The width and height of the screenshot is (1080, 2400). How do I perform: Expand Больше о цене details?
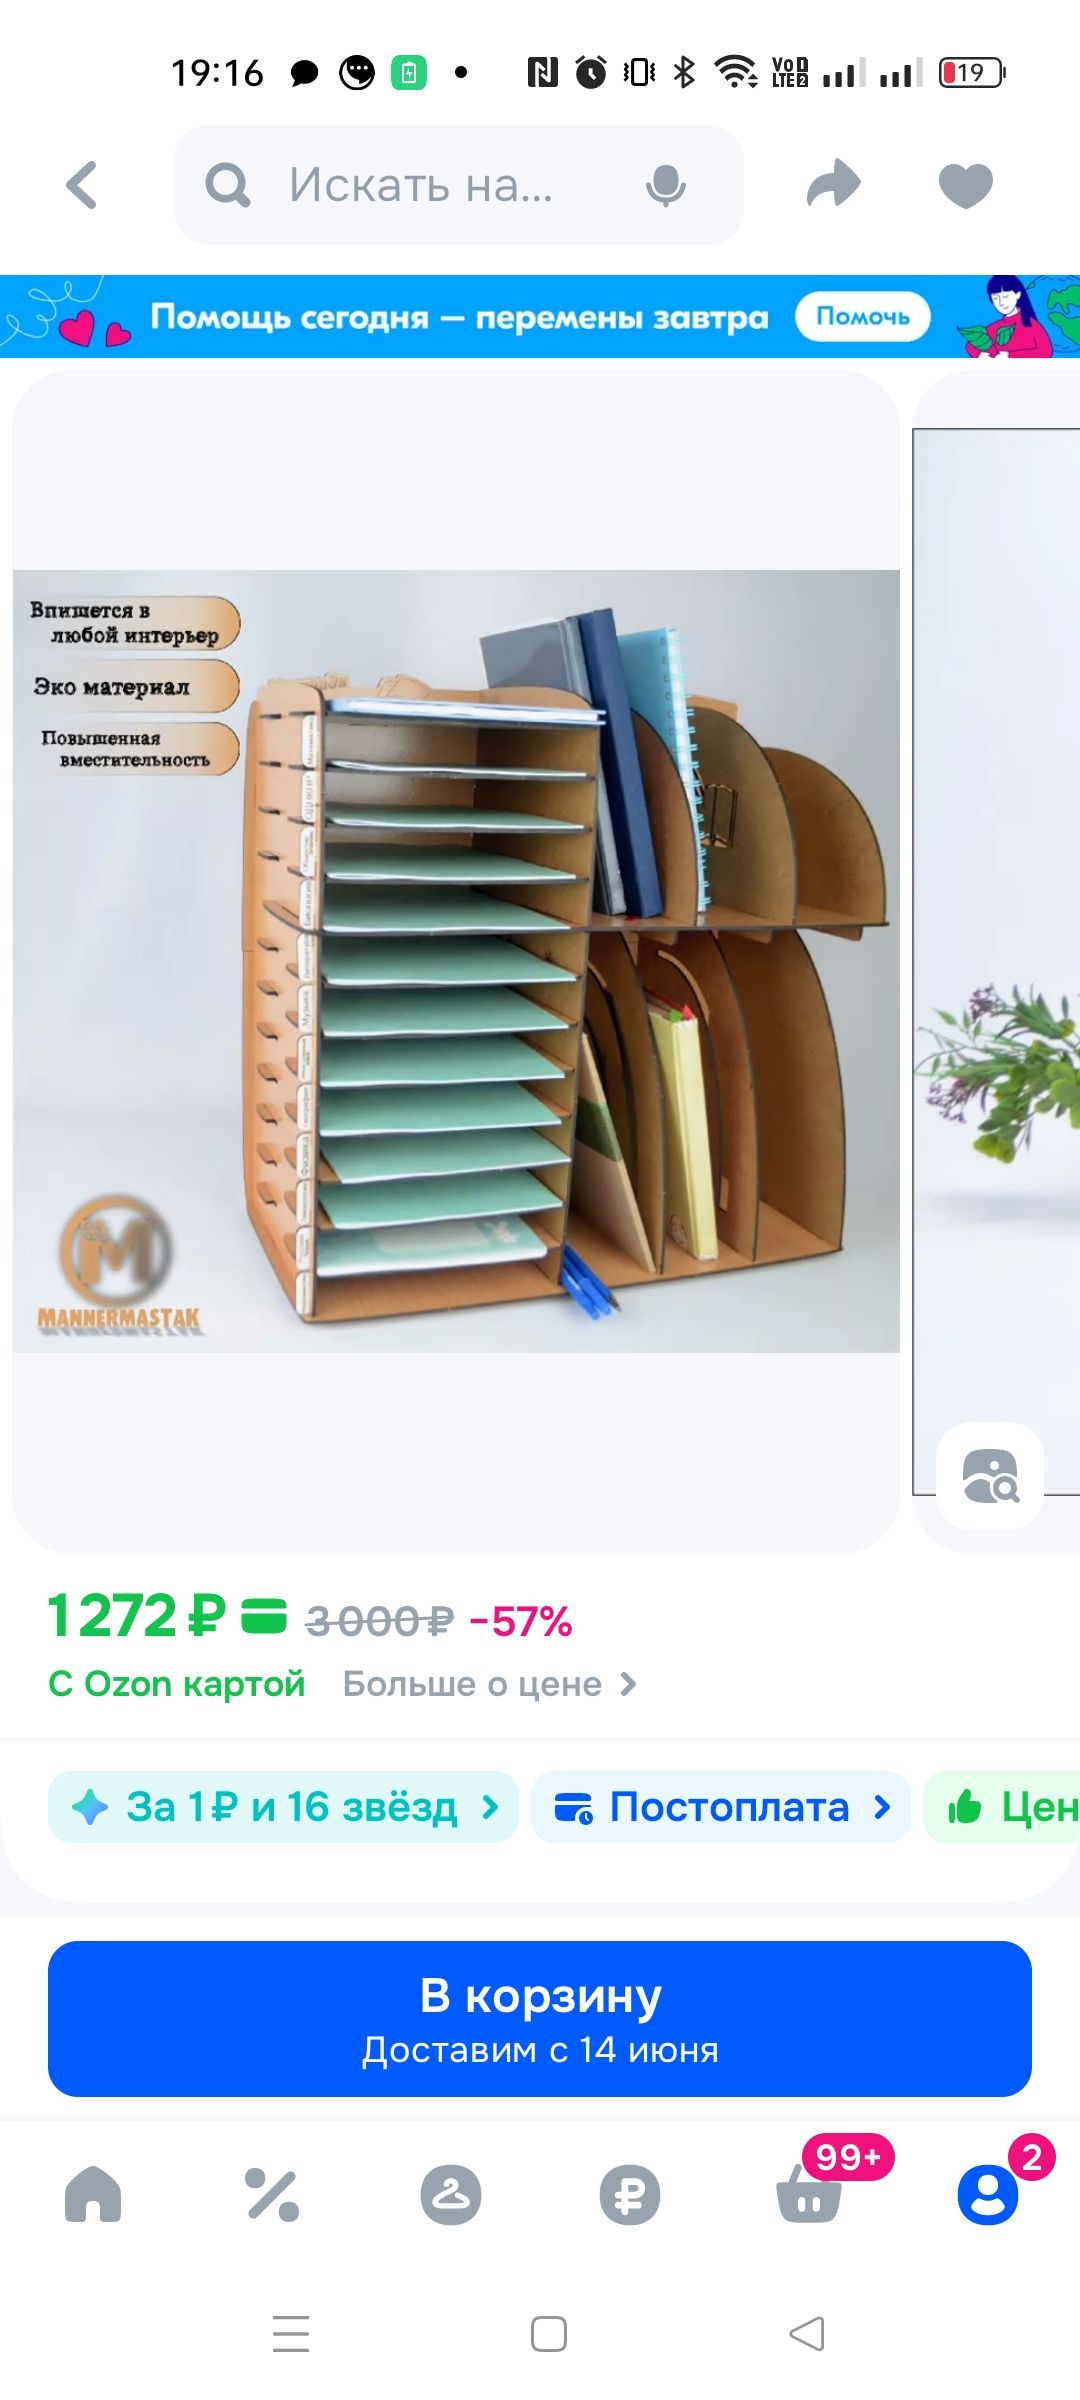[490, 1684]
